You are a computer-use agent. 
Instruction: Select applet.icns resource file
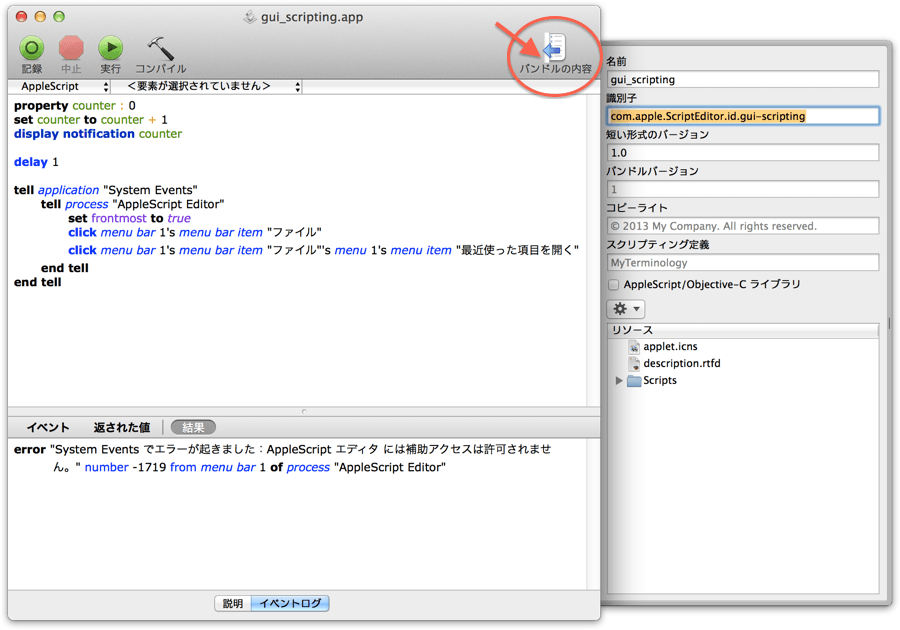pyautogui.click(x=670, y=347)
